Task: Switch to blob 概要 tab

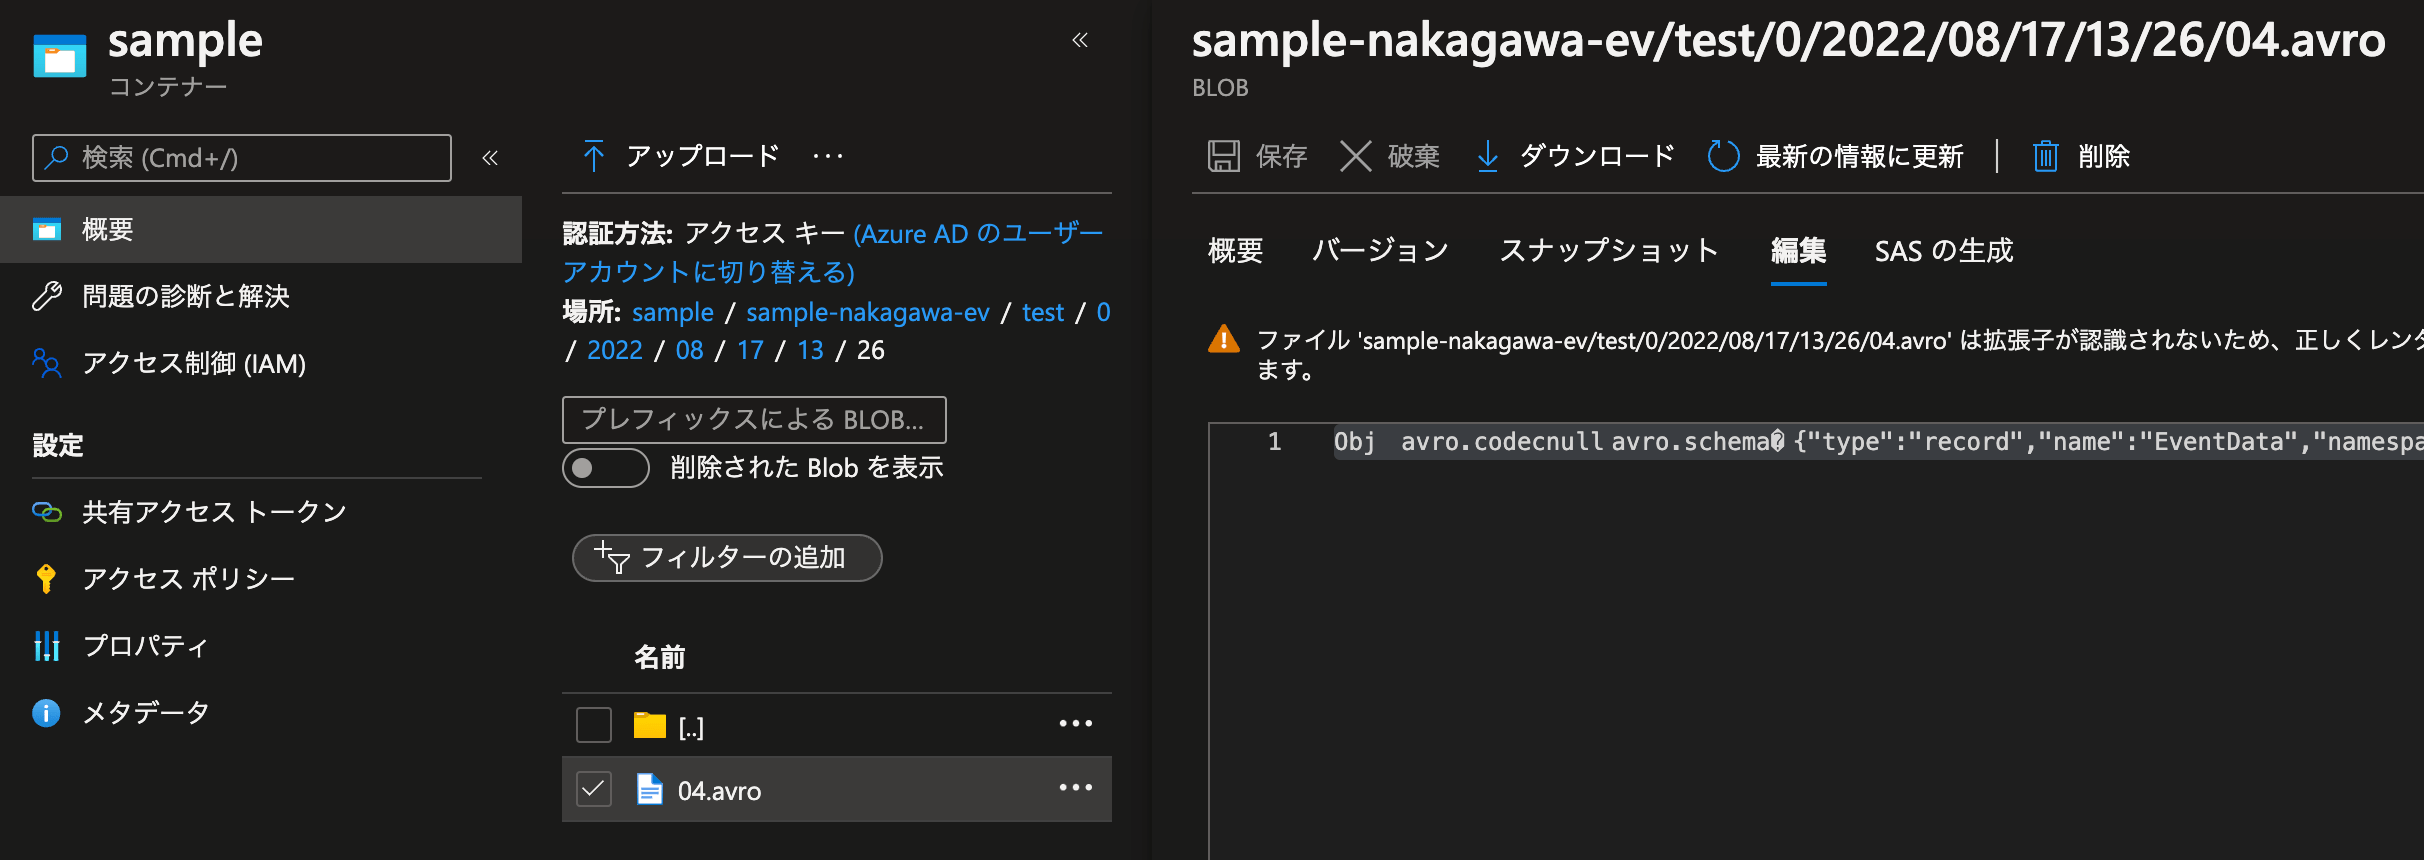Action: (x=1236, y=251)
